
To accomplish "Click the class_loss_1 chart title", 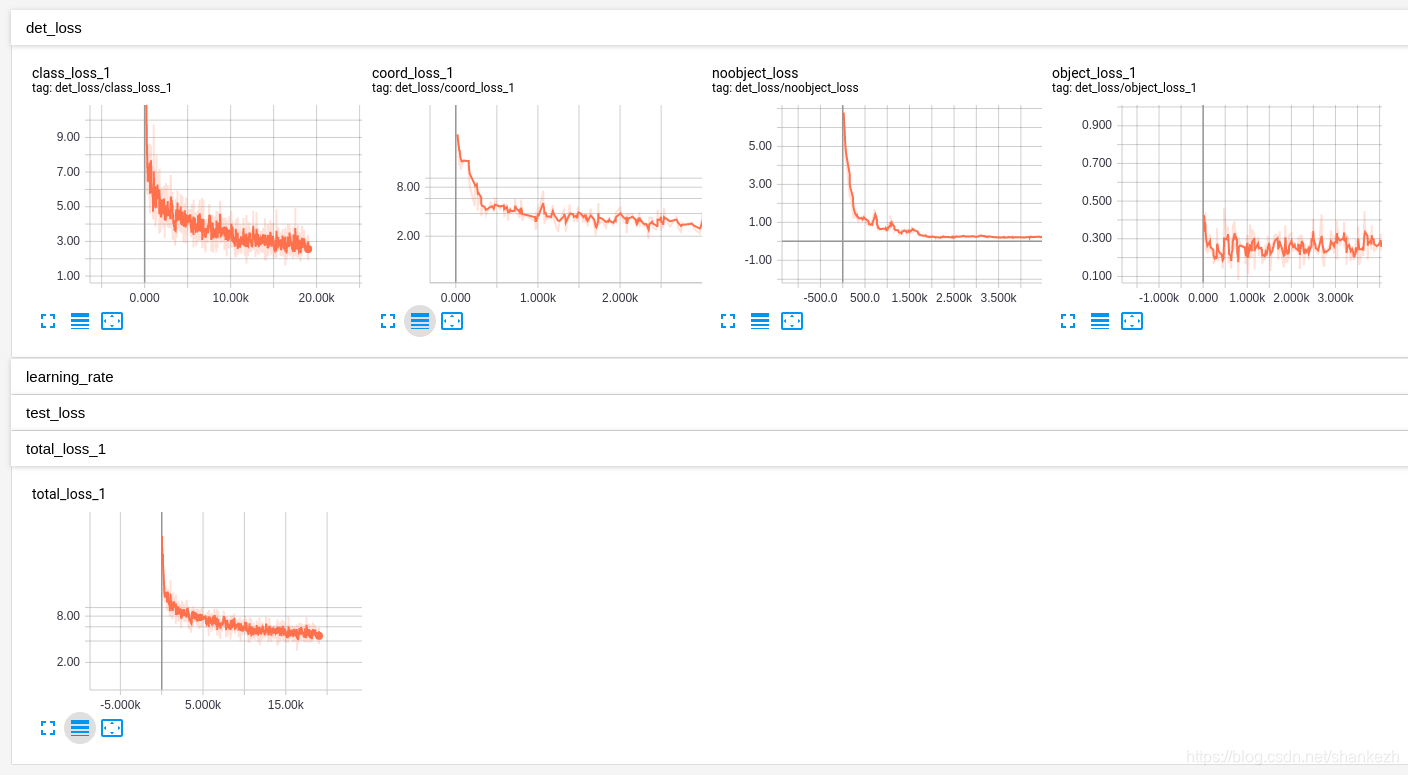I will click(71, 73).
